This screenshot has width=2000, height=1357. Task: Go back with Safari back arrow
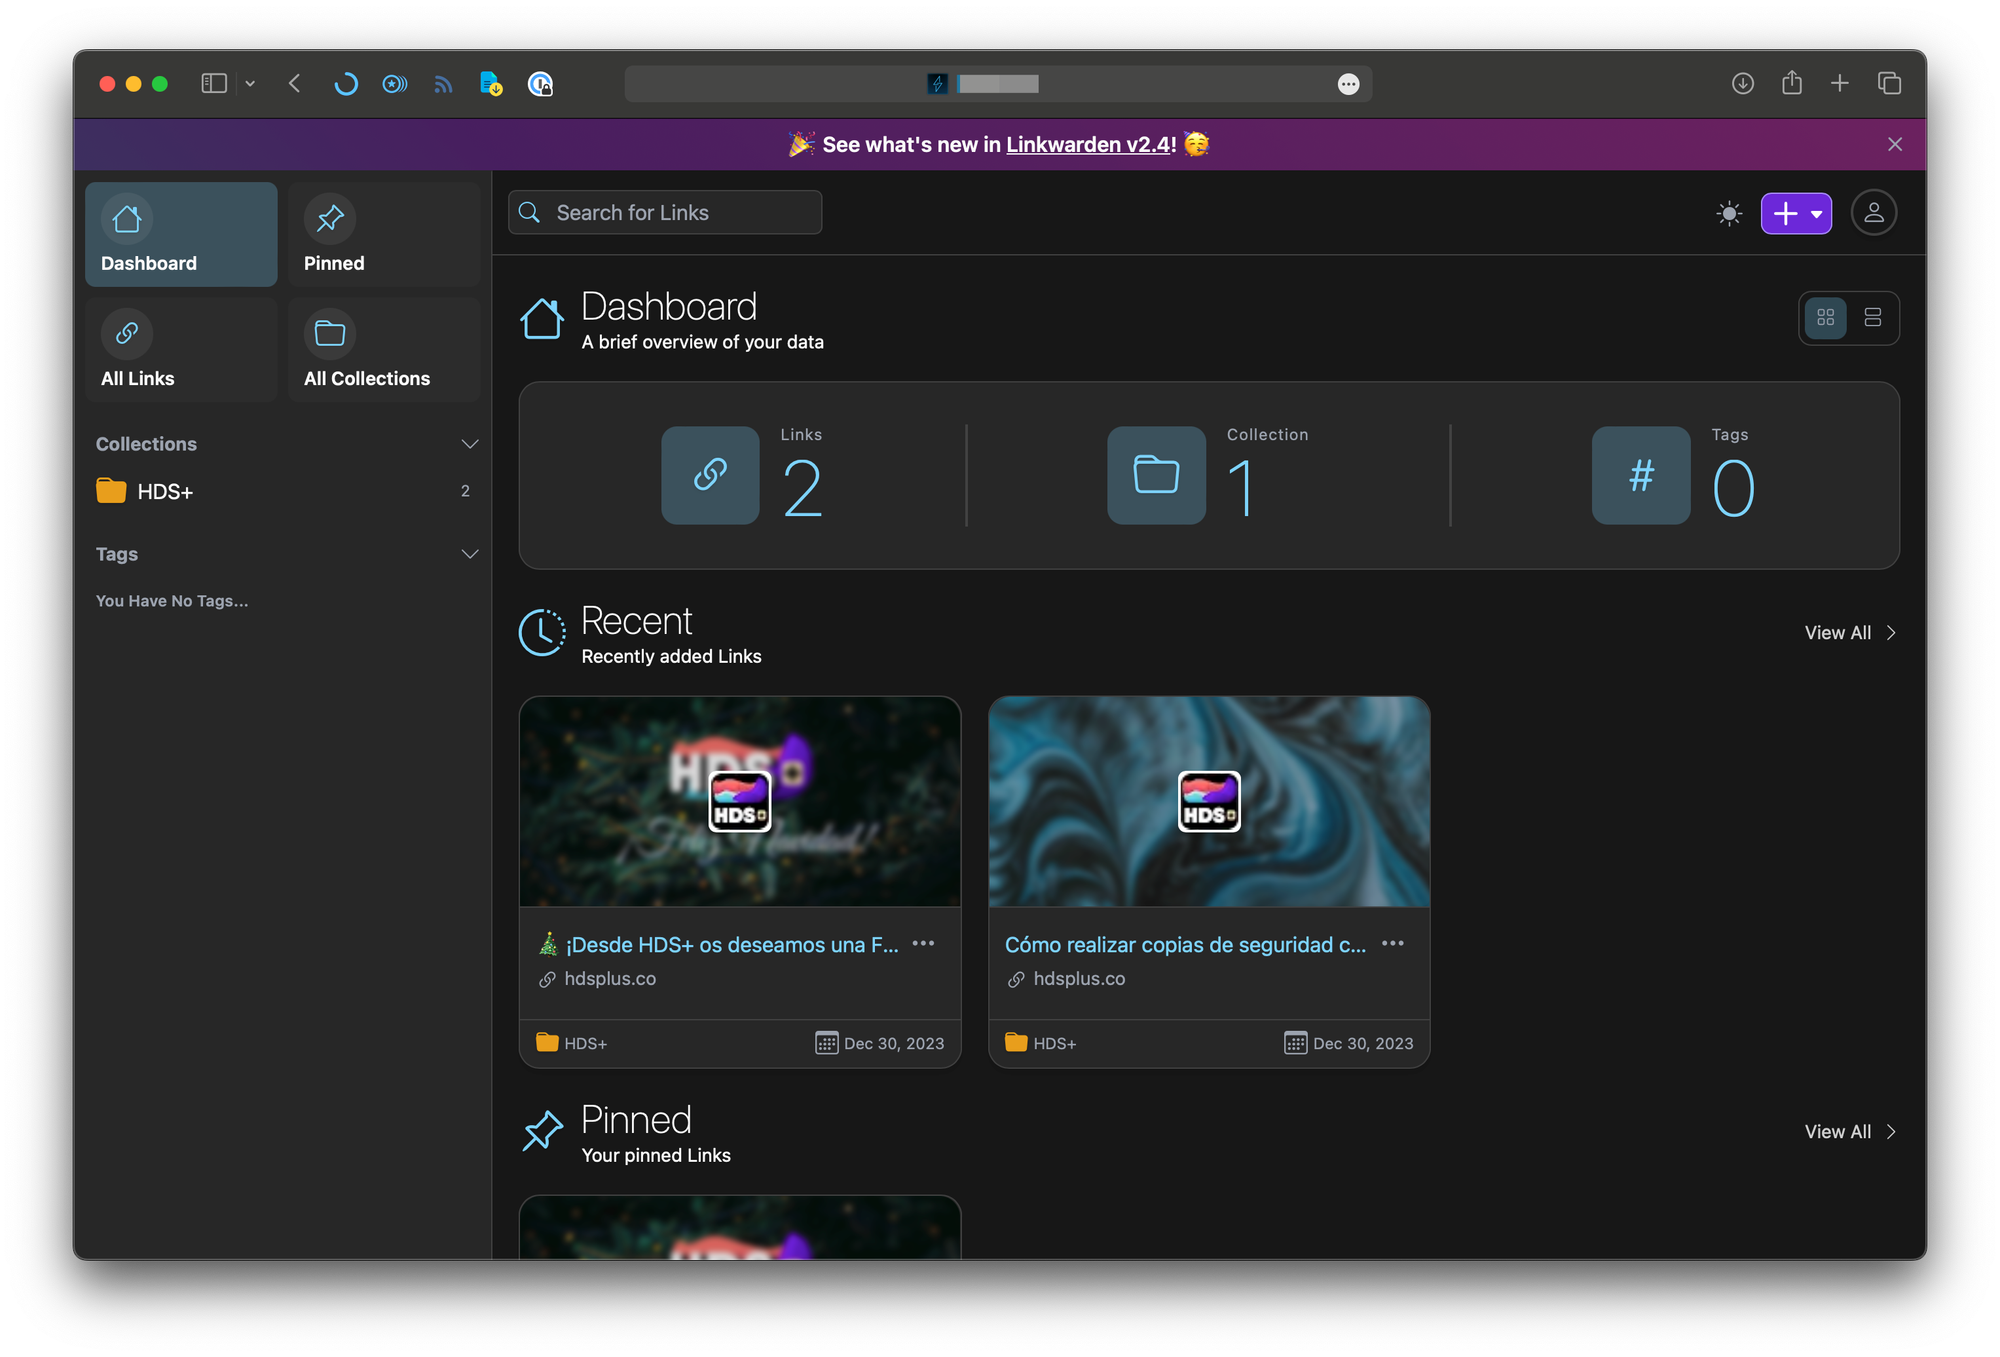(x=295, y=84)
